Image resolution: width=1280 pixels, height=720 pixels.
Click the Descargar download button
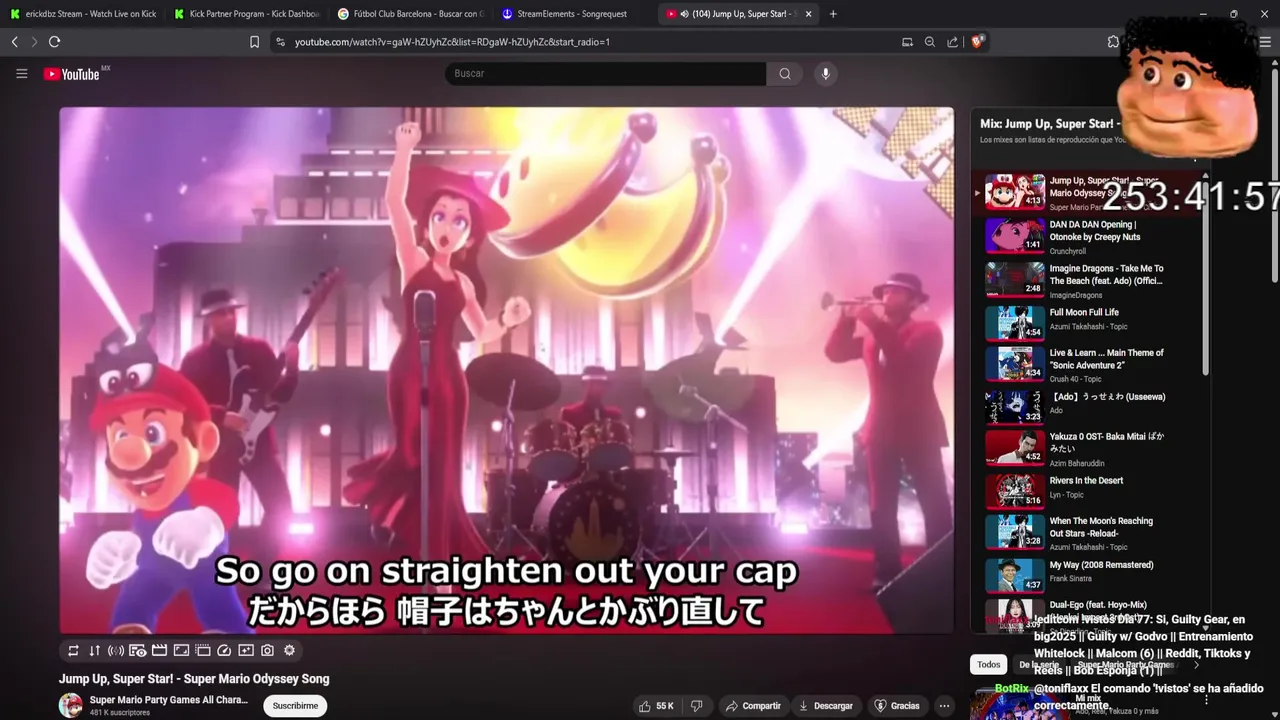point(825,706)
